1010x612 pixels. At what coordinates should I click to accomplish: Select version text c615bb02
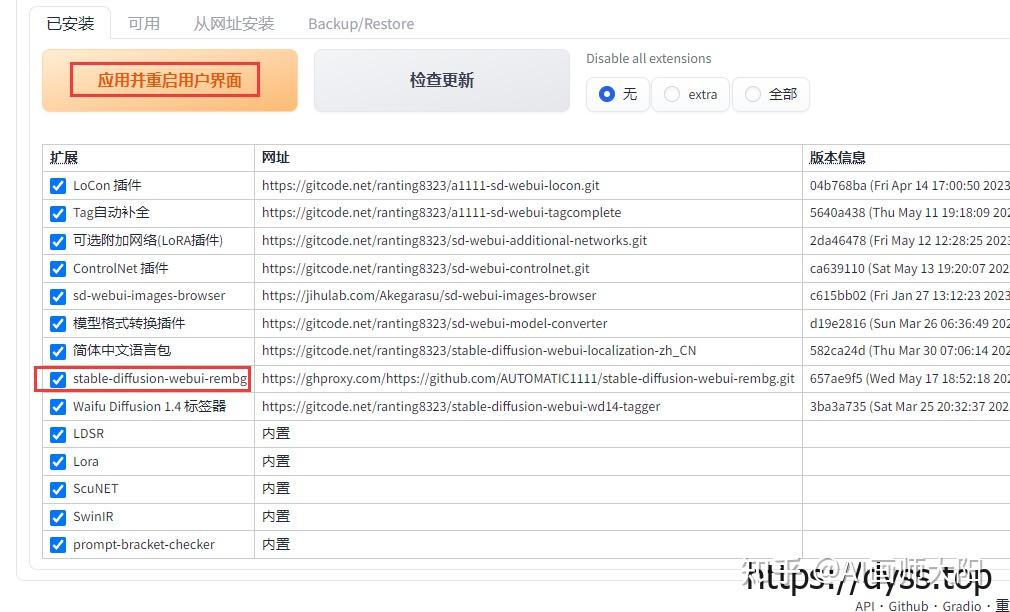pyautogui.click(x=838, y=296)
